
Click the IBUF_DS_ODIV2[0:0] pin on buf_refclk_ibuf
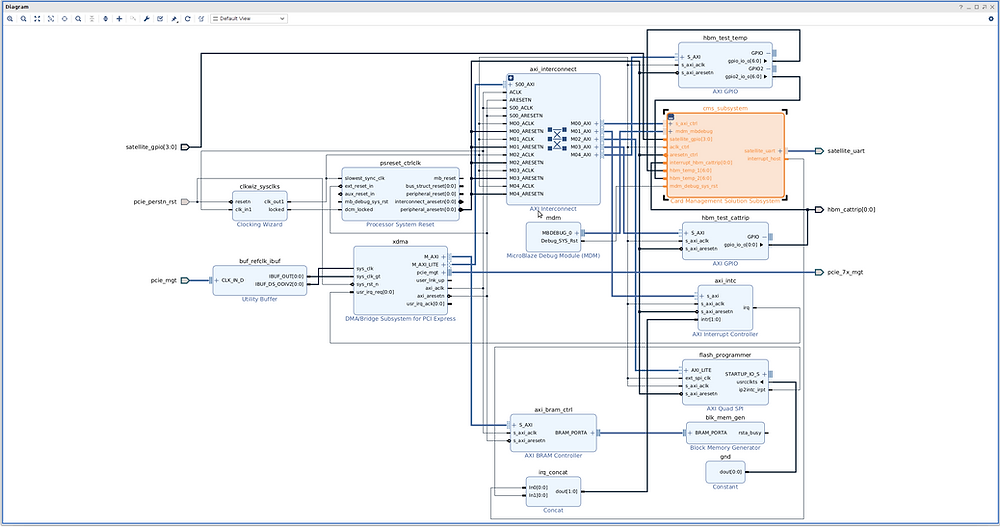coord(279,284)
